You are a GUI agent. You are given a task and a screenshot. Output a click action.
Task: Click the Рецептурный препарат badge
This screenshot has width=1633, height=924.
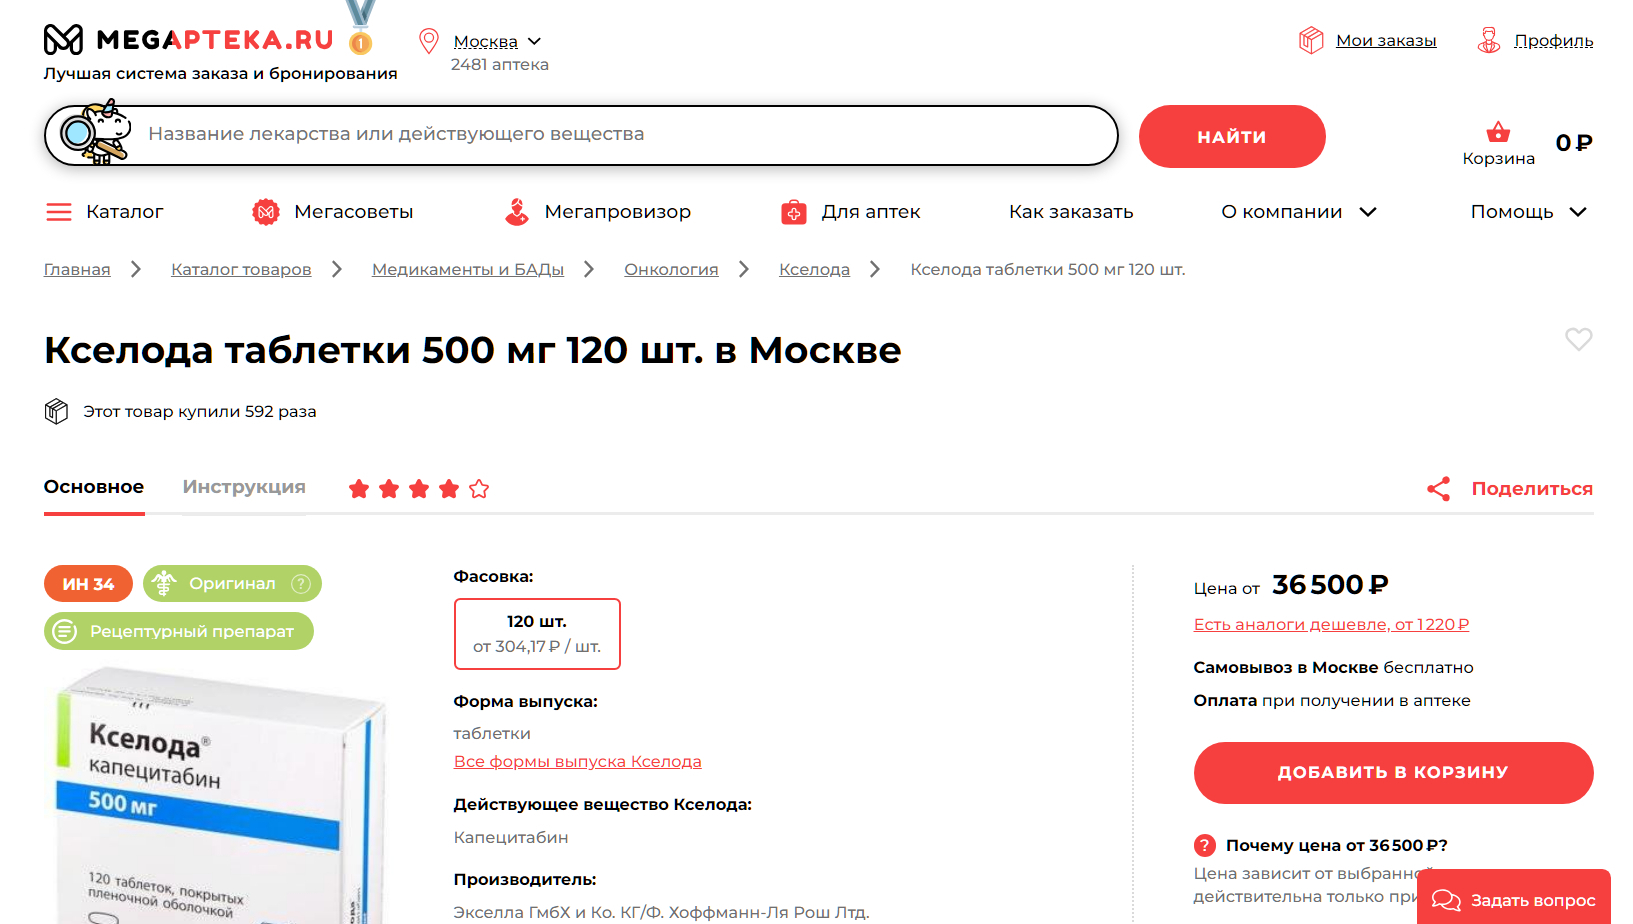pyautogui.click(x=179, y=631)
